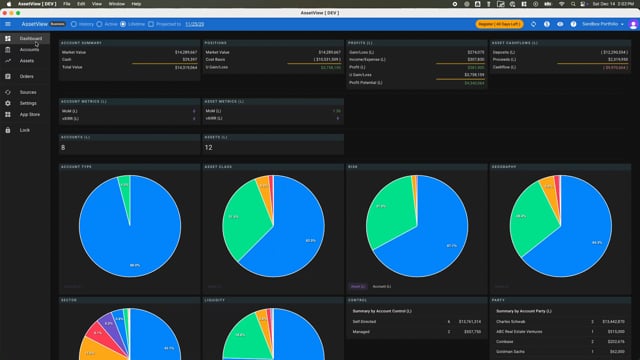Click the Lock padlock icon in the sidebar
The height and width of the screenshot is (360, 640).
[x=8, y=130]
